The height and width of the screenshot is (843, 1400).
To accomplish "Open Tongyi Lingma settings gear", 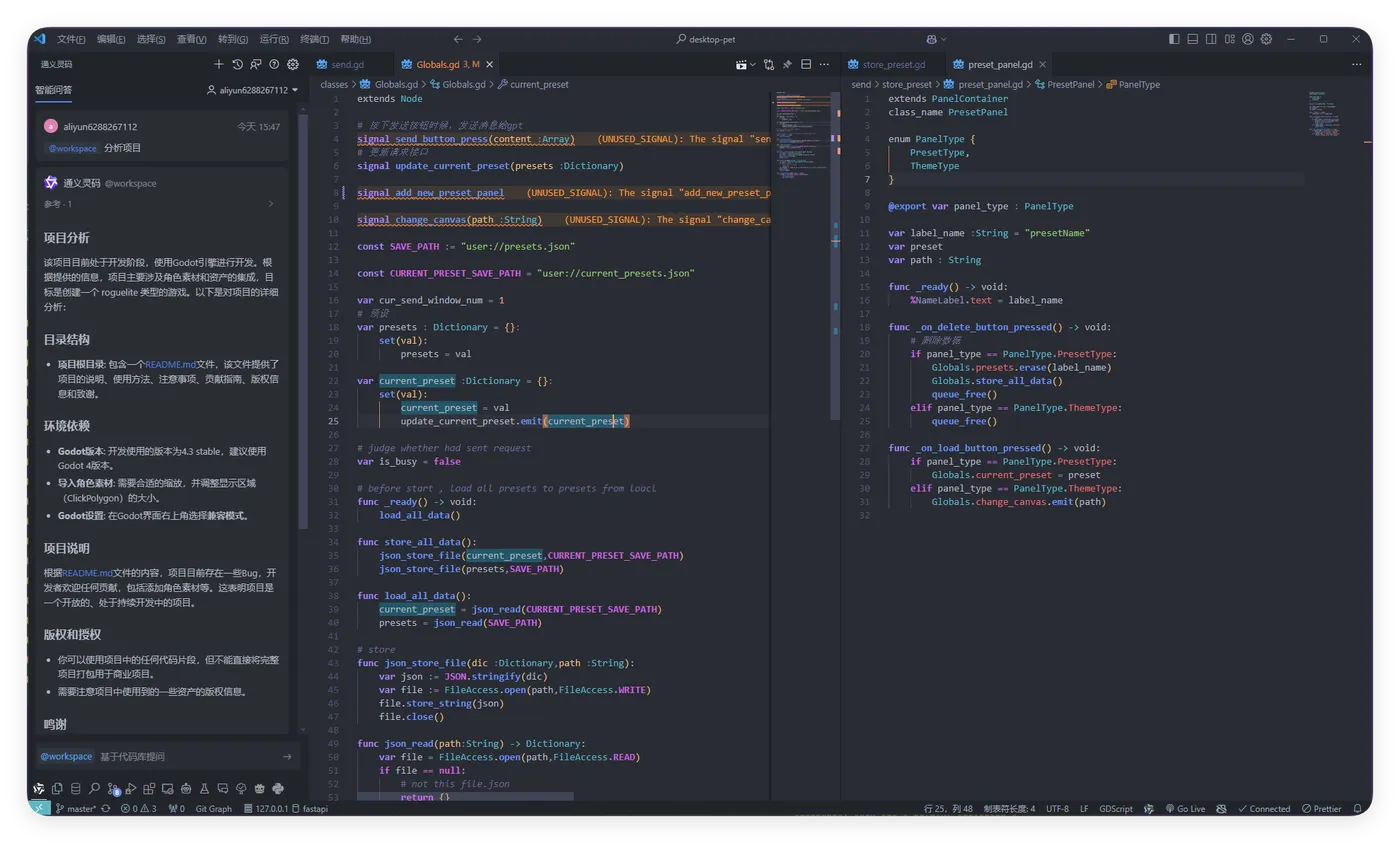I will tap(293, 64).
